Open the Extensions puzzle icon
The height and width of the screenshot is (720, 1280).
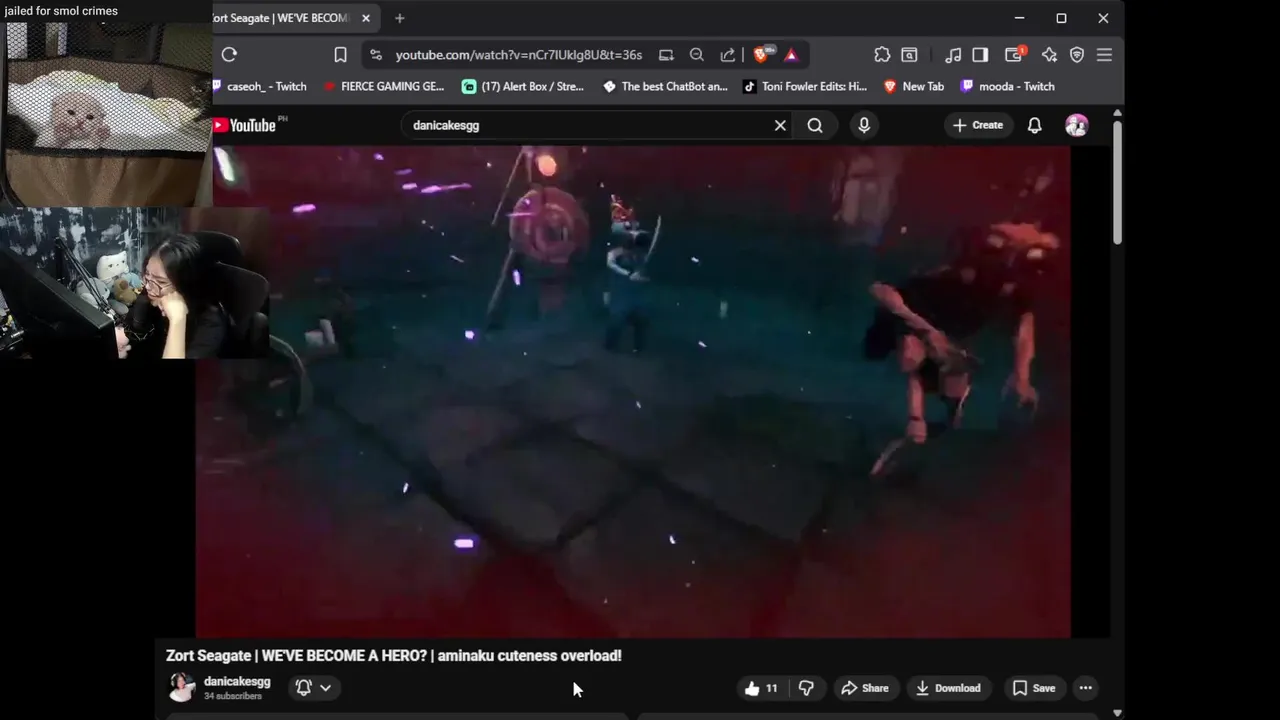(x=882, y=55)
